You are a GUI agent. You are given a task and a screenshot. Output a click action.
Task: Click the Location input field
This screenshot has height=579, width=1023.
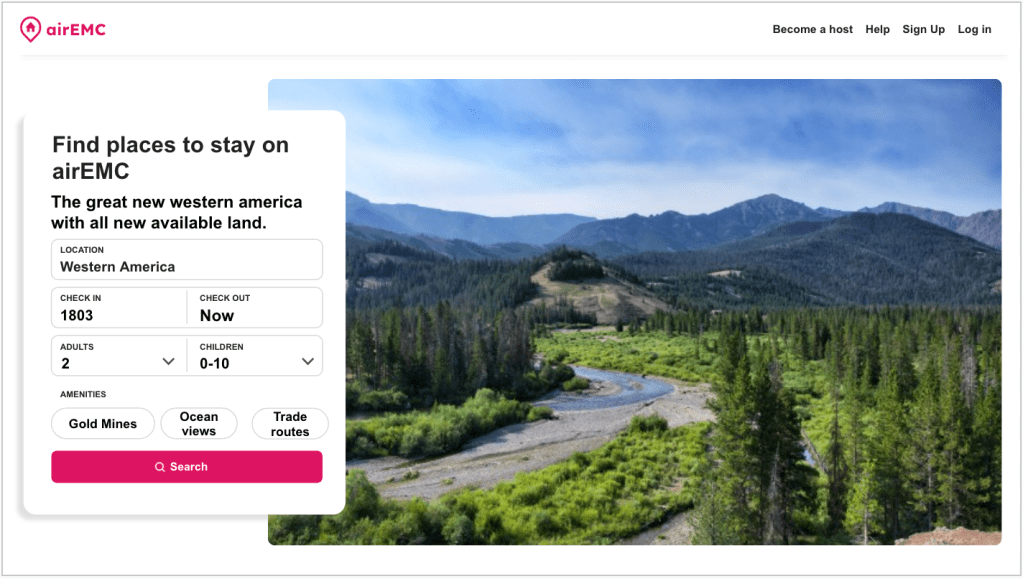(x=187, y=260)
